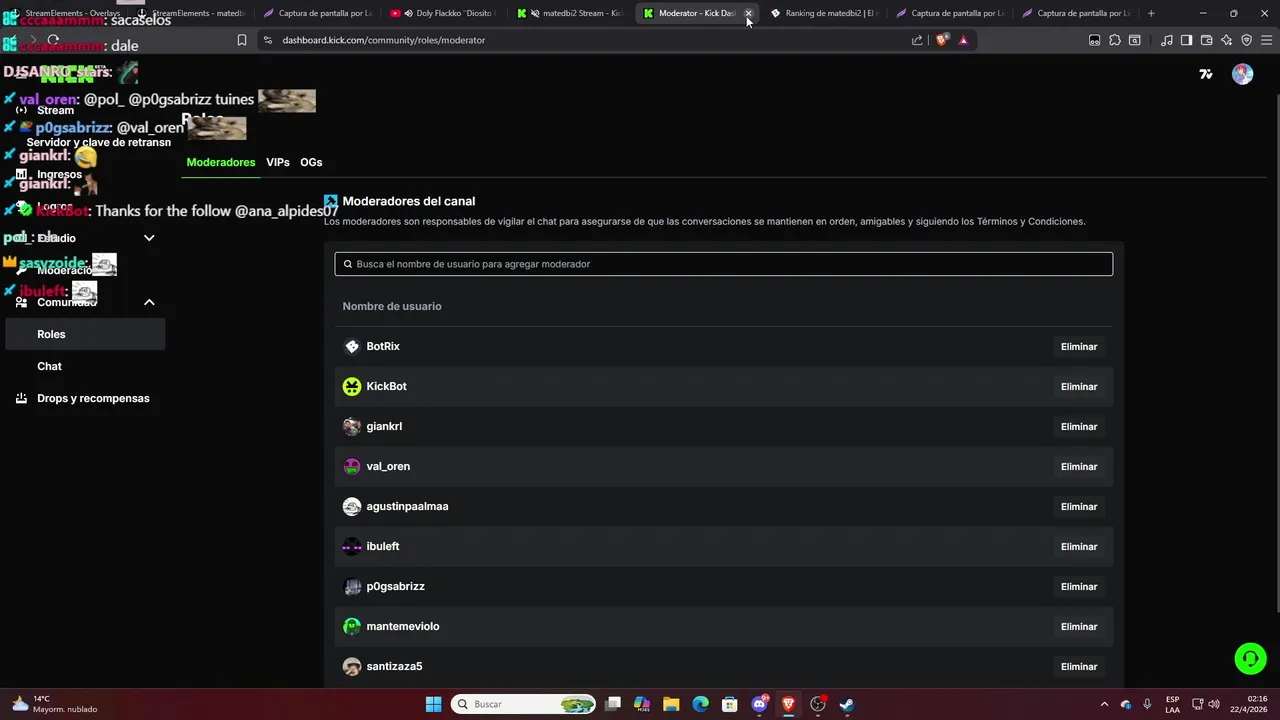Click the Nombre de usuario column header
The width and height of the screenshot is (1280, 720).
tap(392, 306)
